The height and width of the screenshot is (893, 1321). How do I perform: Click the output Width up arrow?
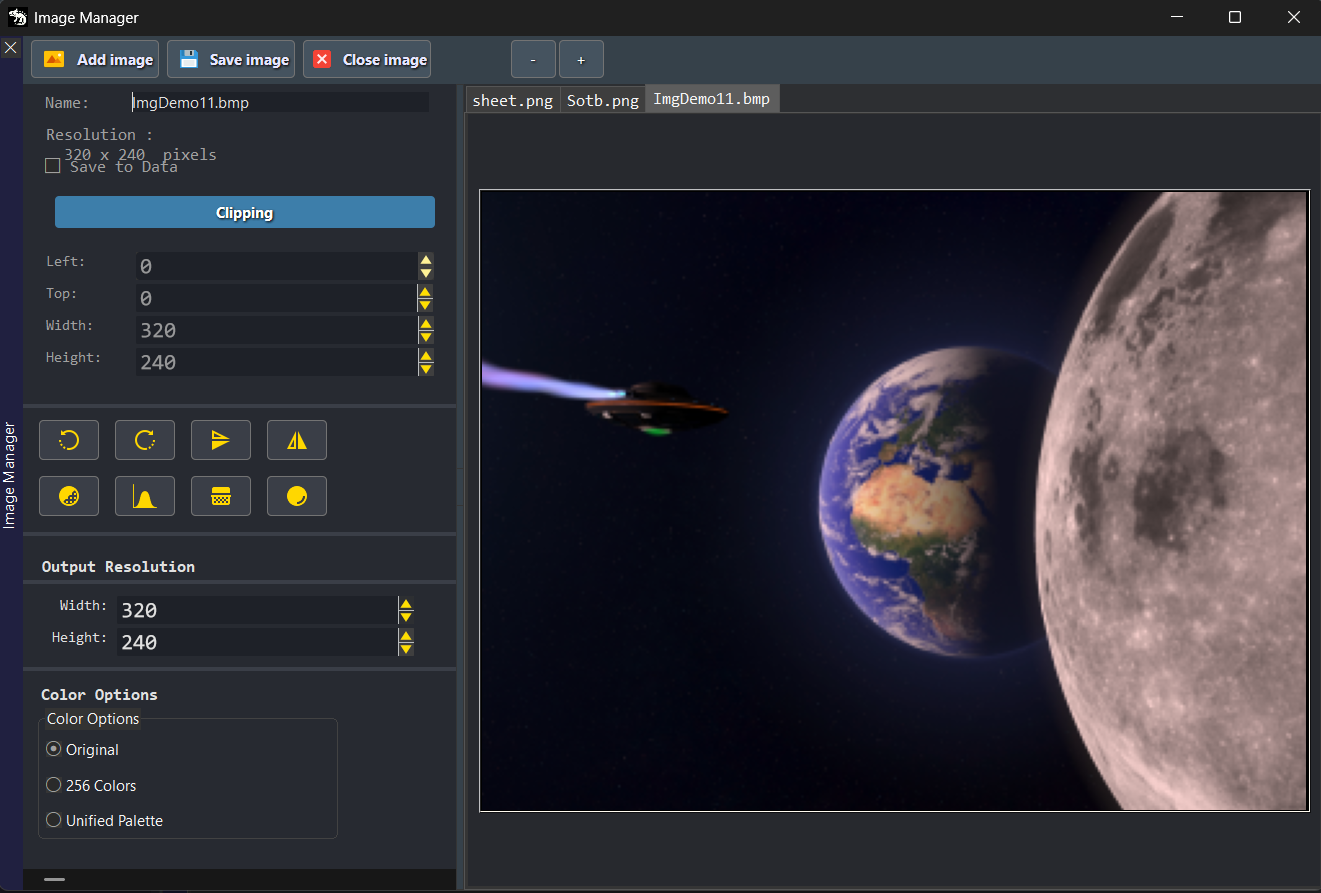click(405, 603)
